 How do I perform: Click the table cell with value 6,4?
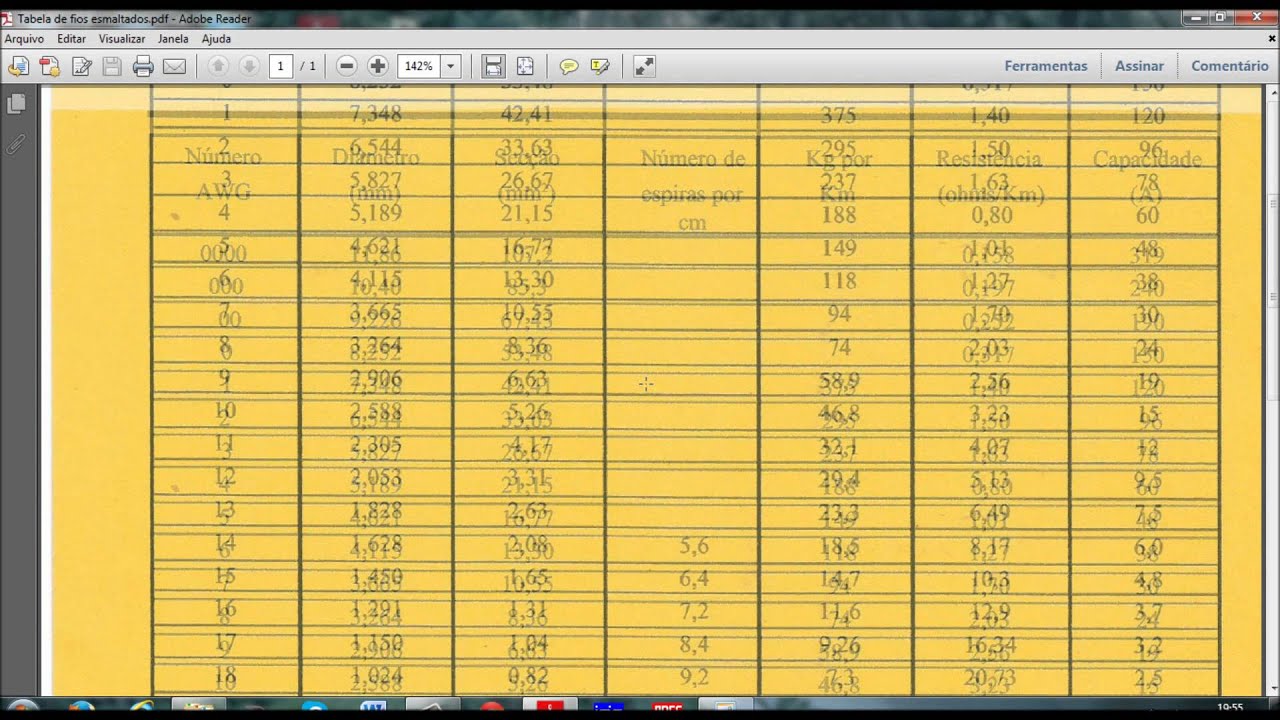(x=694, y=579)
